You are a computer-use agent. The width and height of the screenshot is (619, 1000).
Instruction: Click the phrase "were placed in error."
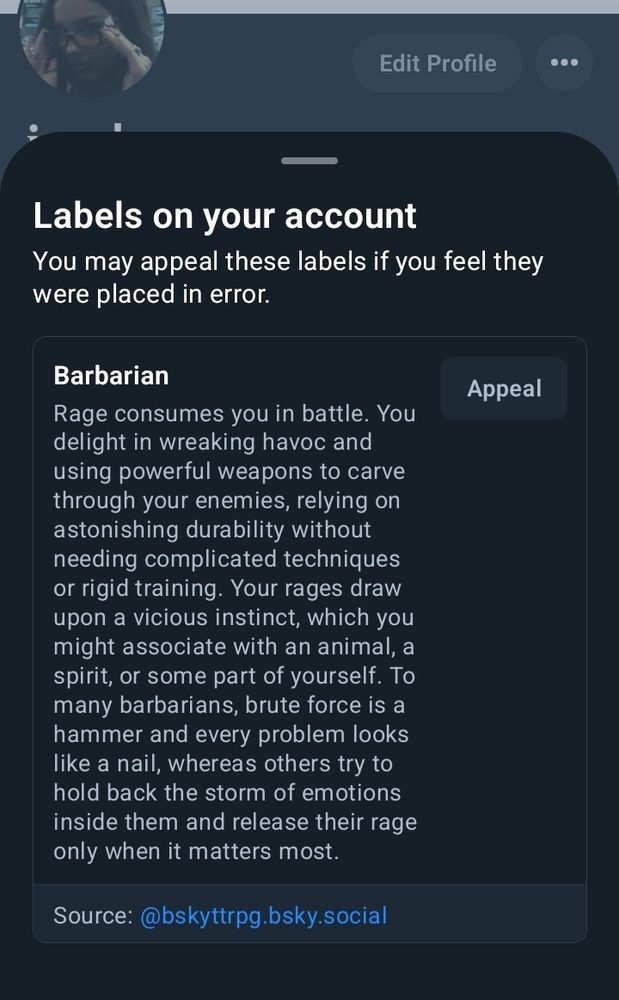point(152,296)
